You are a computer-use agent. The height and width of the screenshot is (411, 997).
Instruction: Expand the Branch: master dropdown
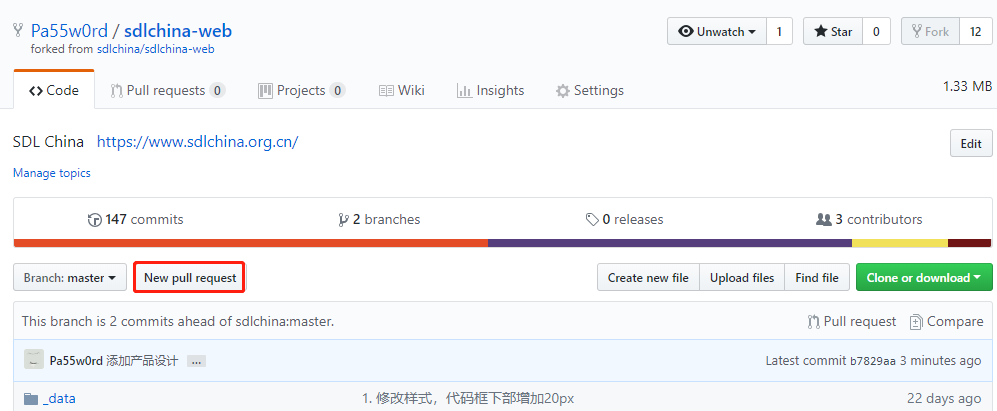pyautogui.click(x=69, y=278)
